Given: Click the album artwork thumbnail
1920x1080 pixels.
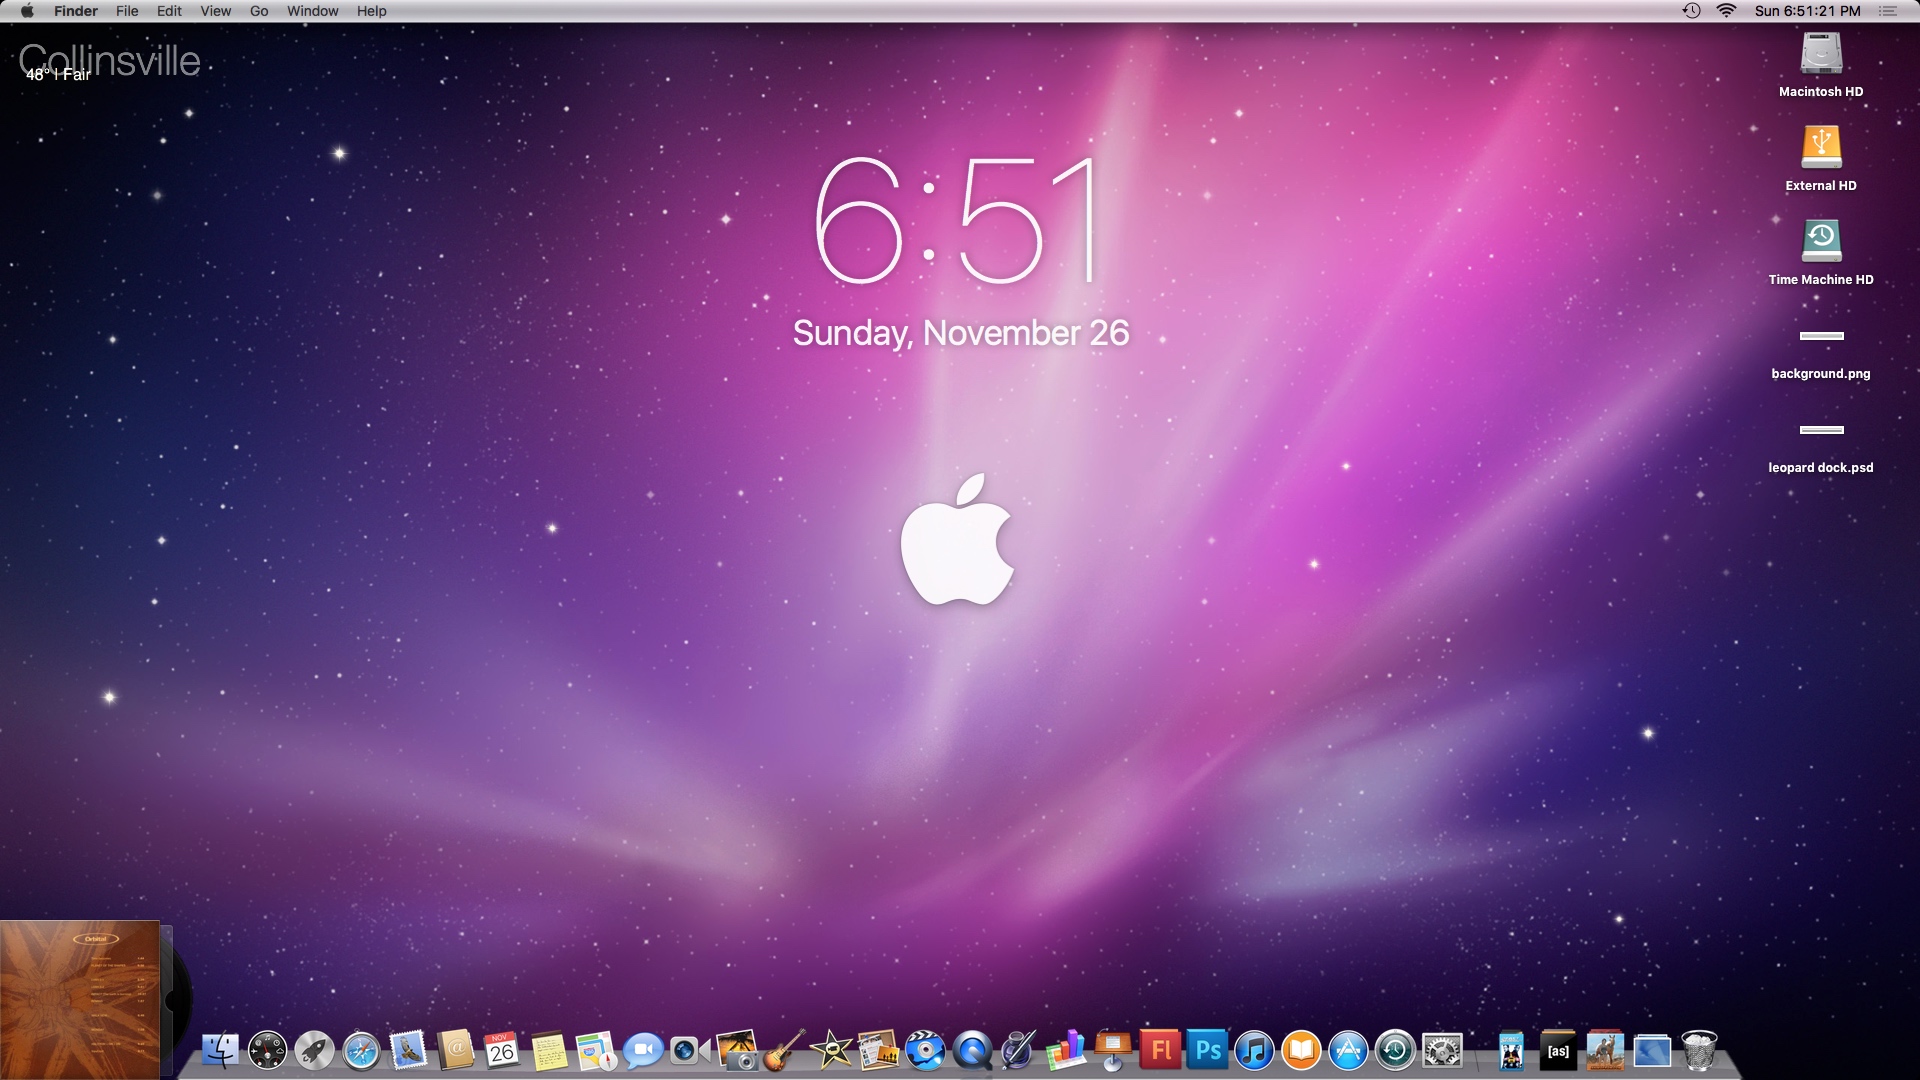Looking at the screenshot, I should [x=80, y=1000].
